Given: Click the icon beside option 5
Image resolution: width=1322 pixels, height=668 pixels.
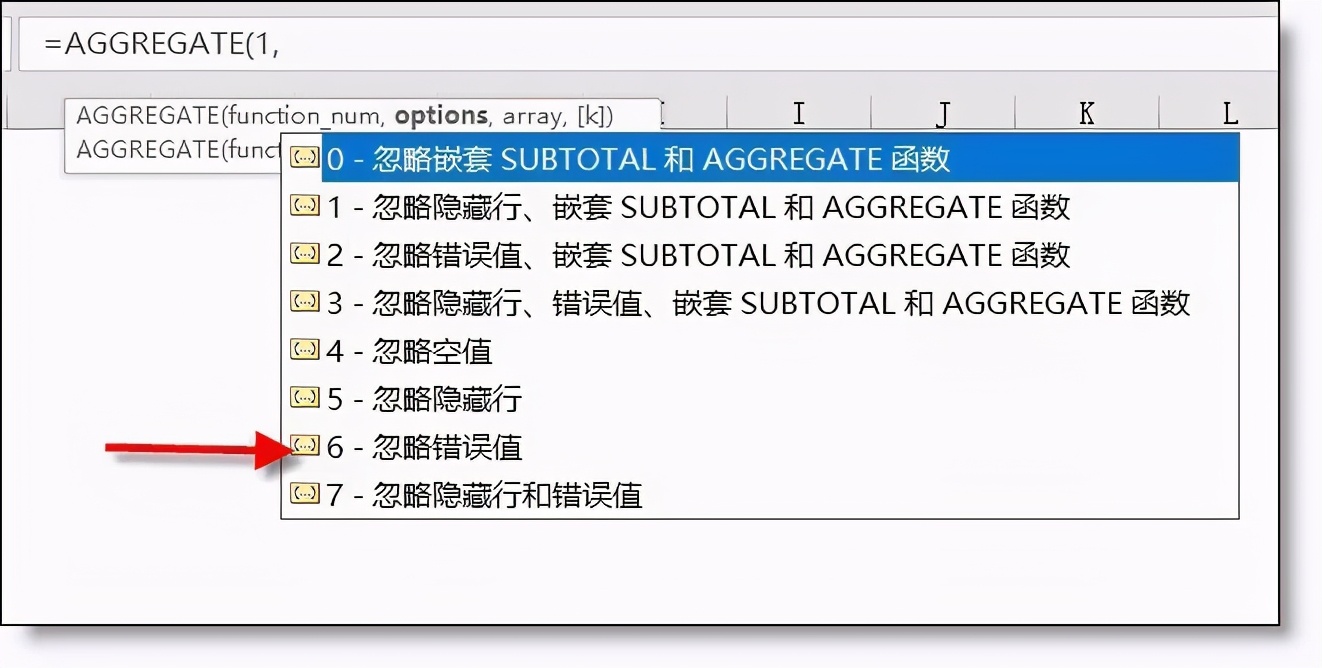Looking at the screenshot, I should [304, 398].
